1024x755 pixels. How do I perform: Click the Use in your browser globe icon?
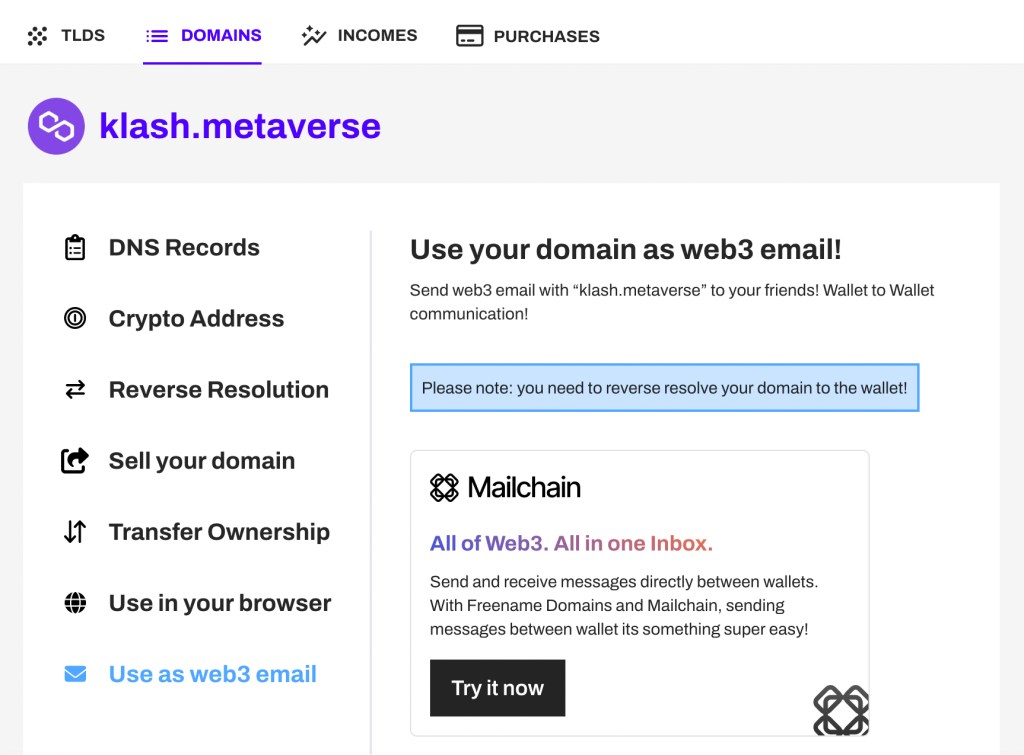pyautogui.click(x=75, y=603)
